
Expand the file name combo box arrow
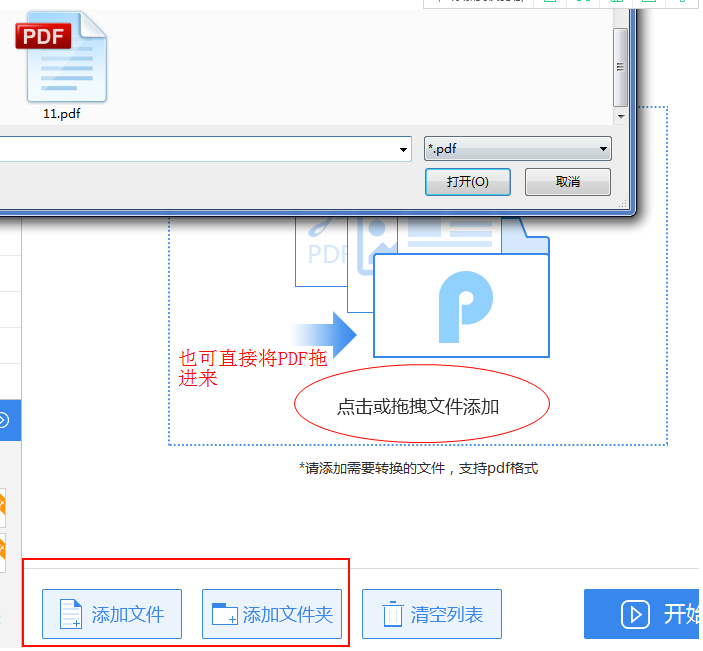click(x=403, y=149)
